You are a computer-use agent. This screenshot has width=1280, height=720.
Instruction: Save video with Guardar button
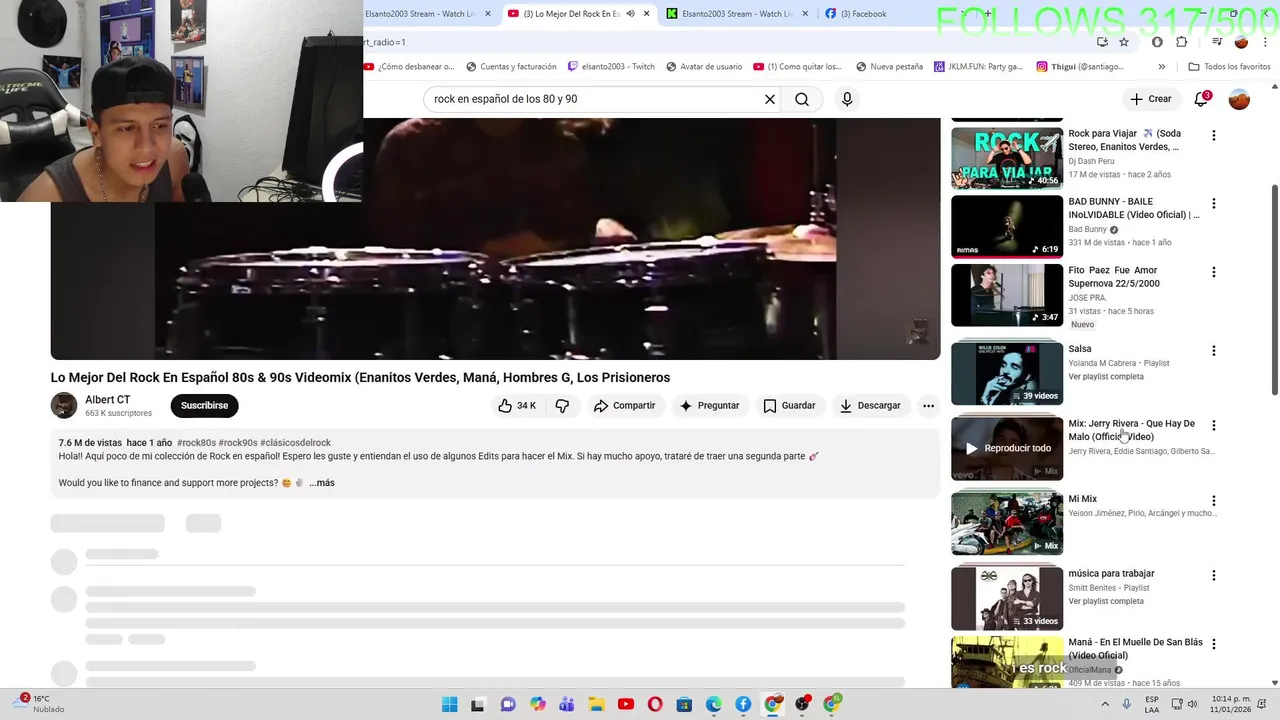[789, 406]
